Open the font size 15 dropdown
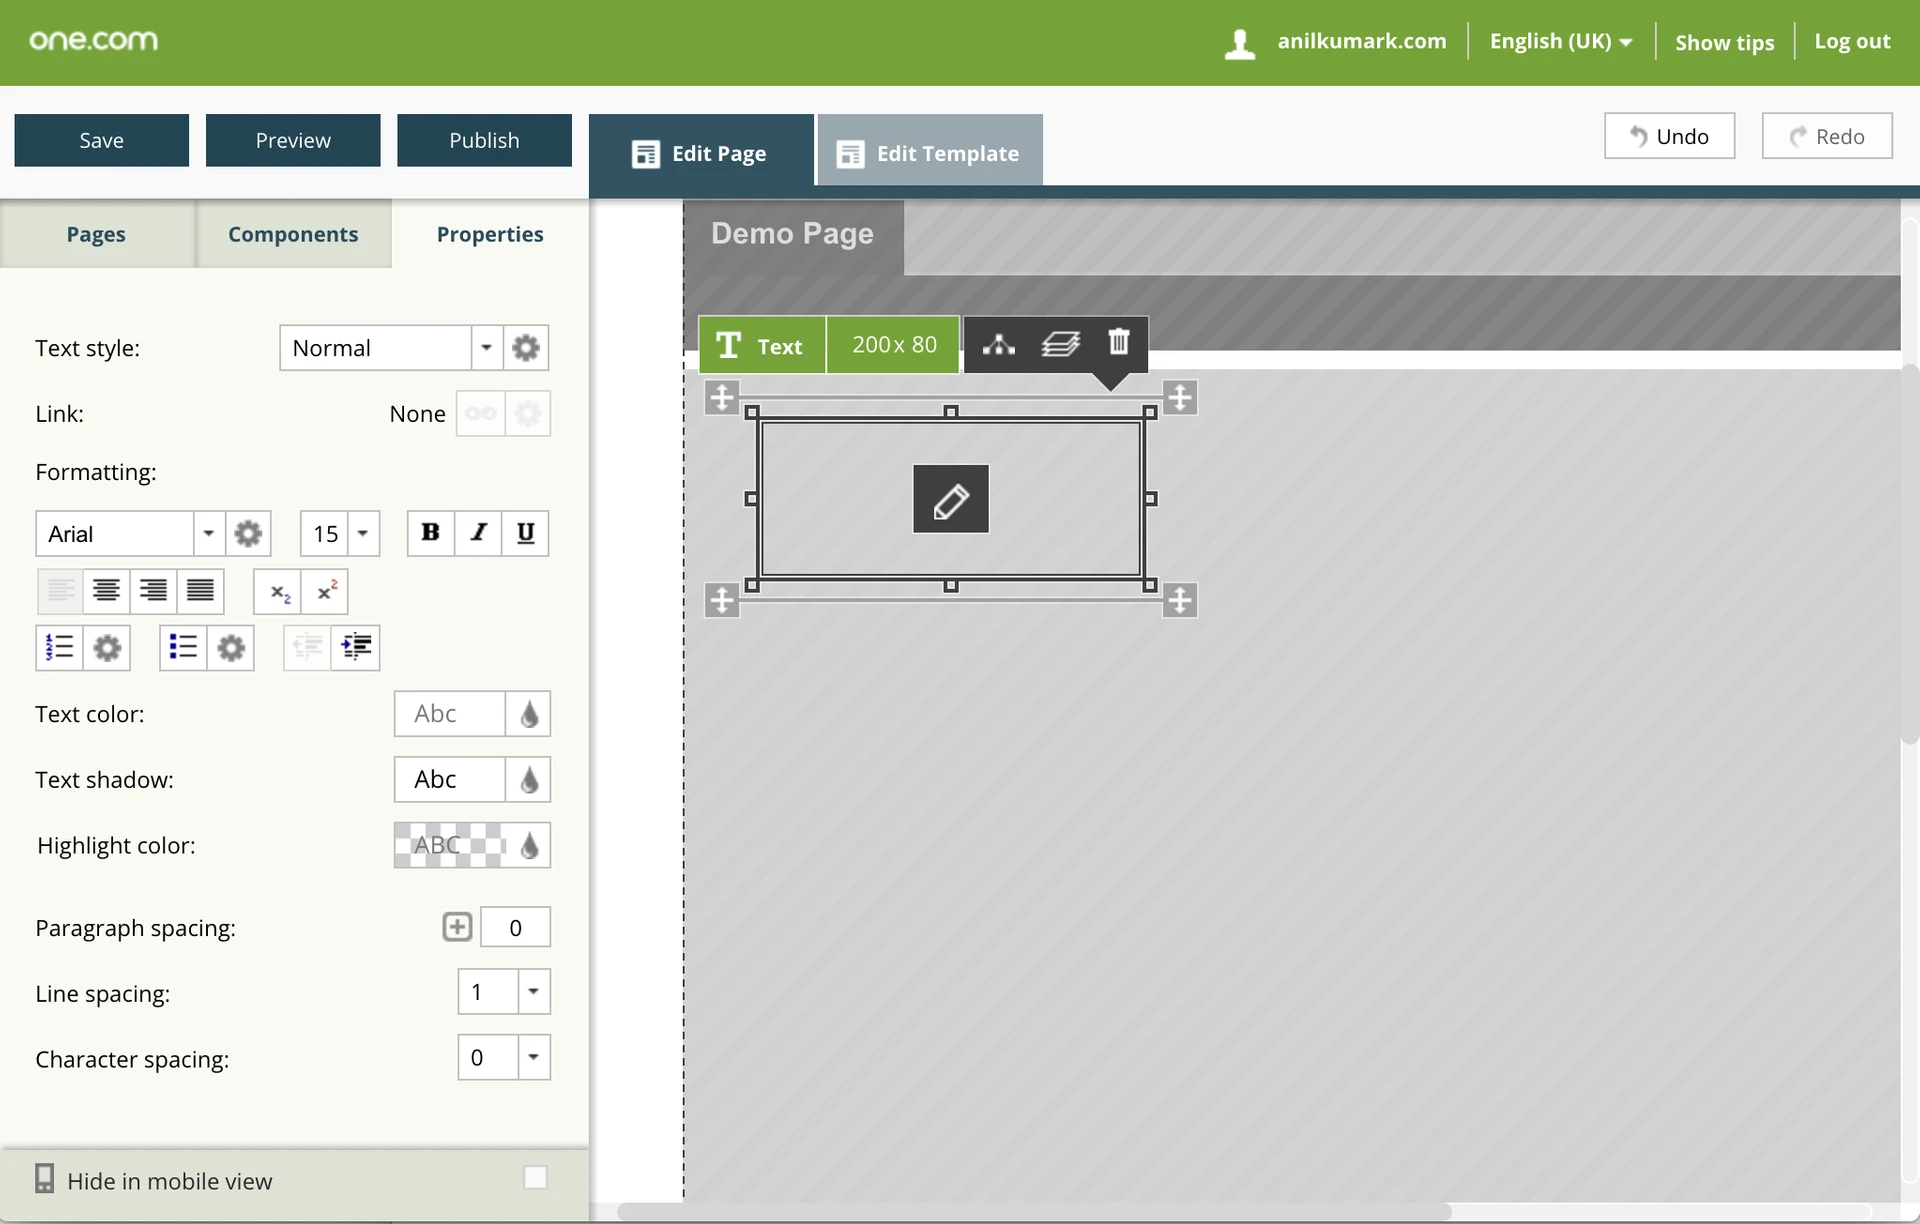 (x=363, y=534)
